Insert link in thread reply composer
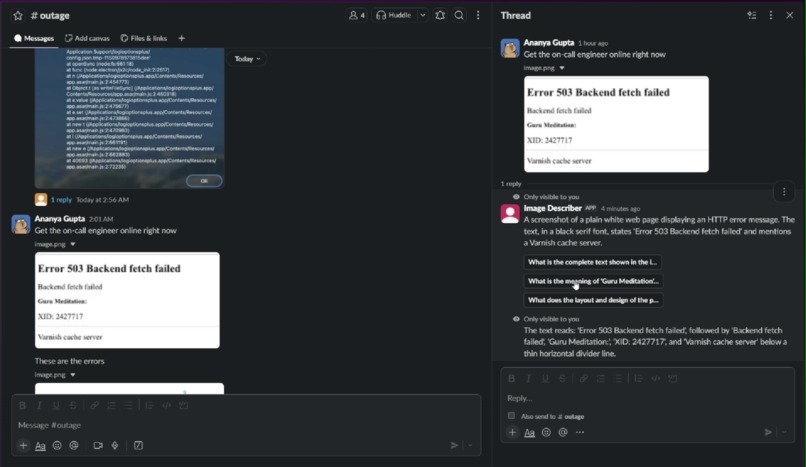 (x=583, y=379)
